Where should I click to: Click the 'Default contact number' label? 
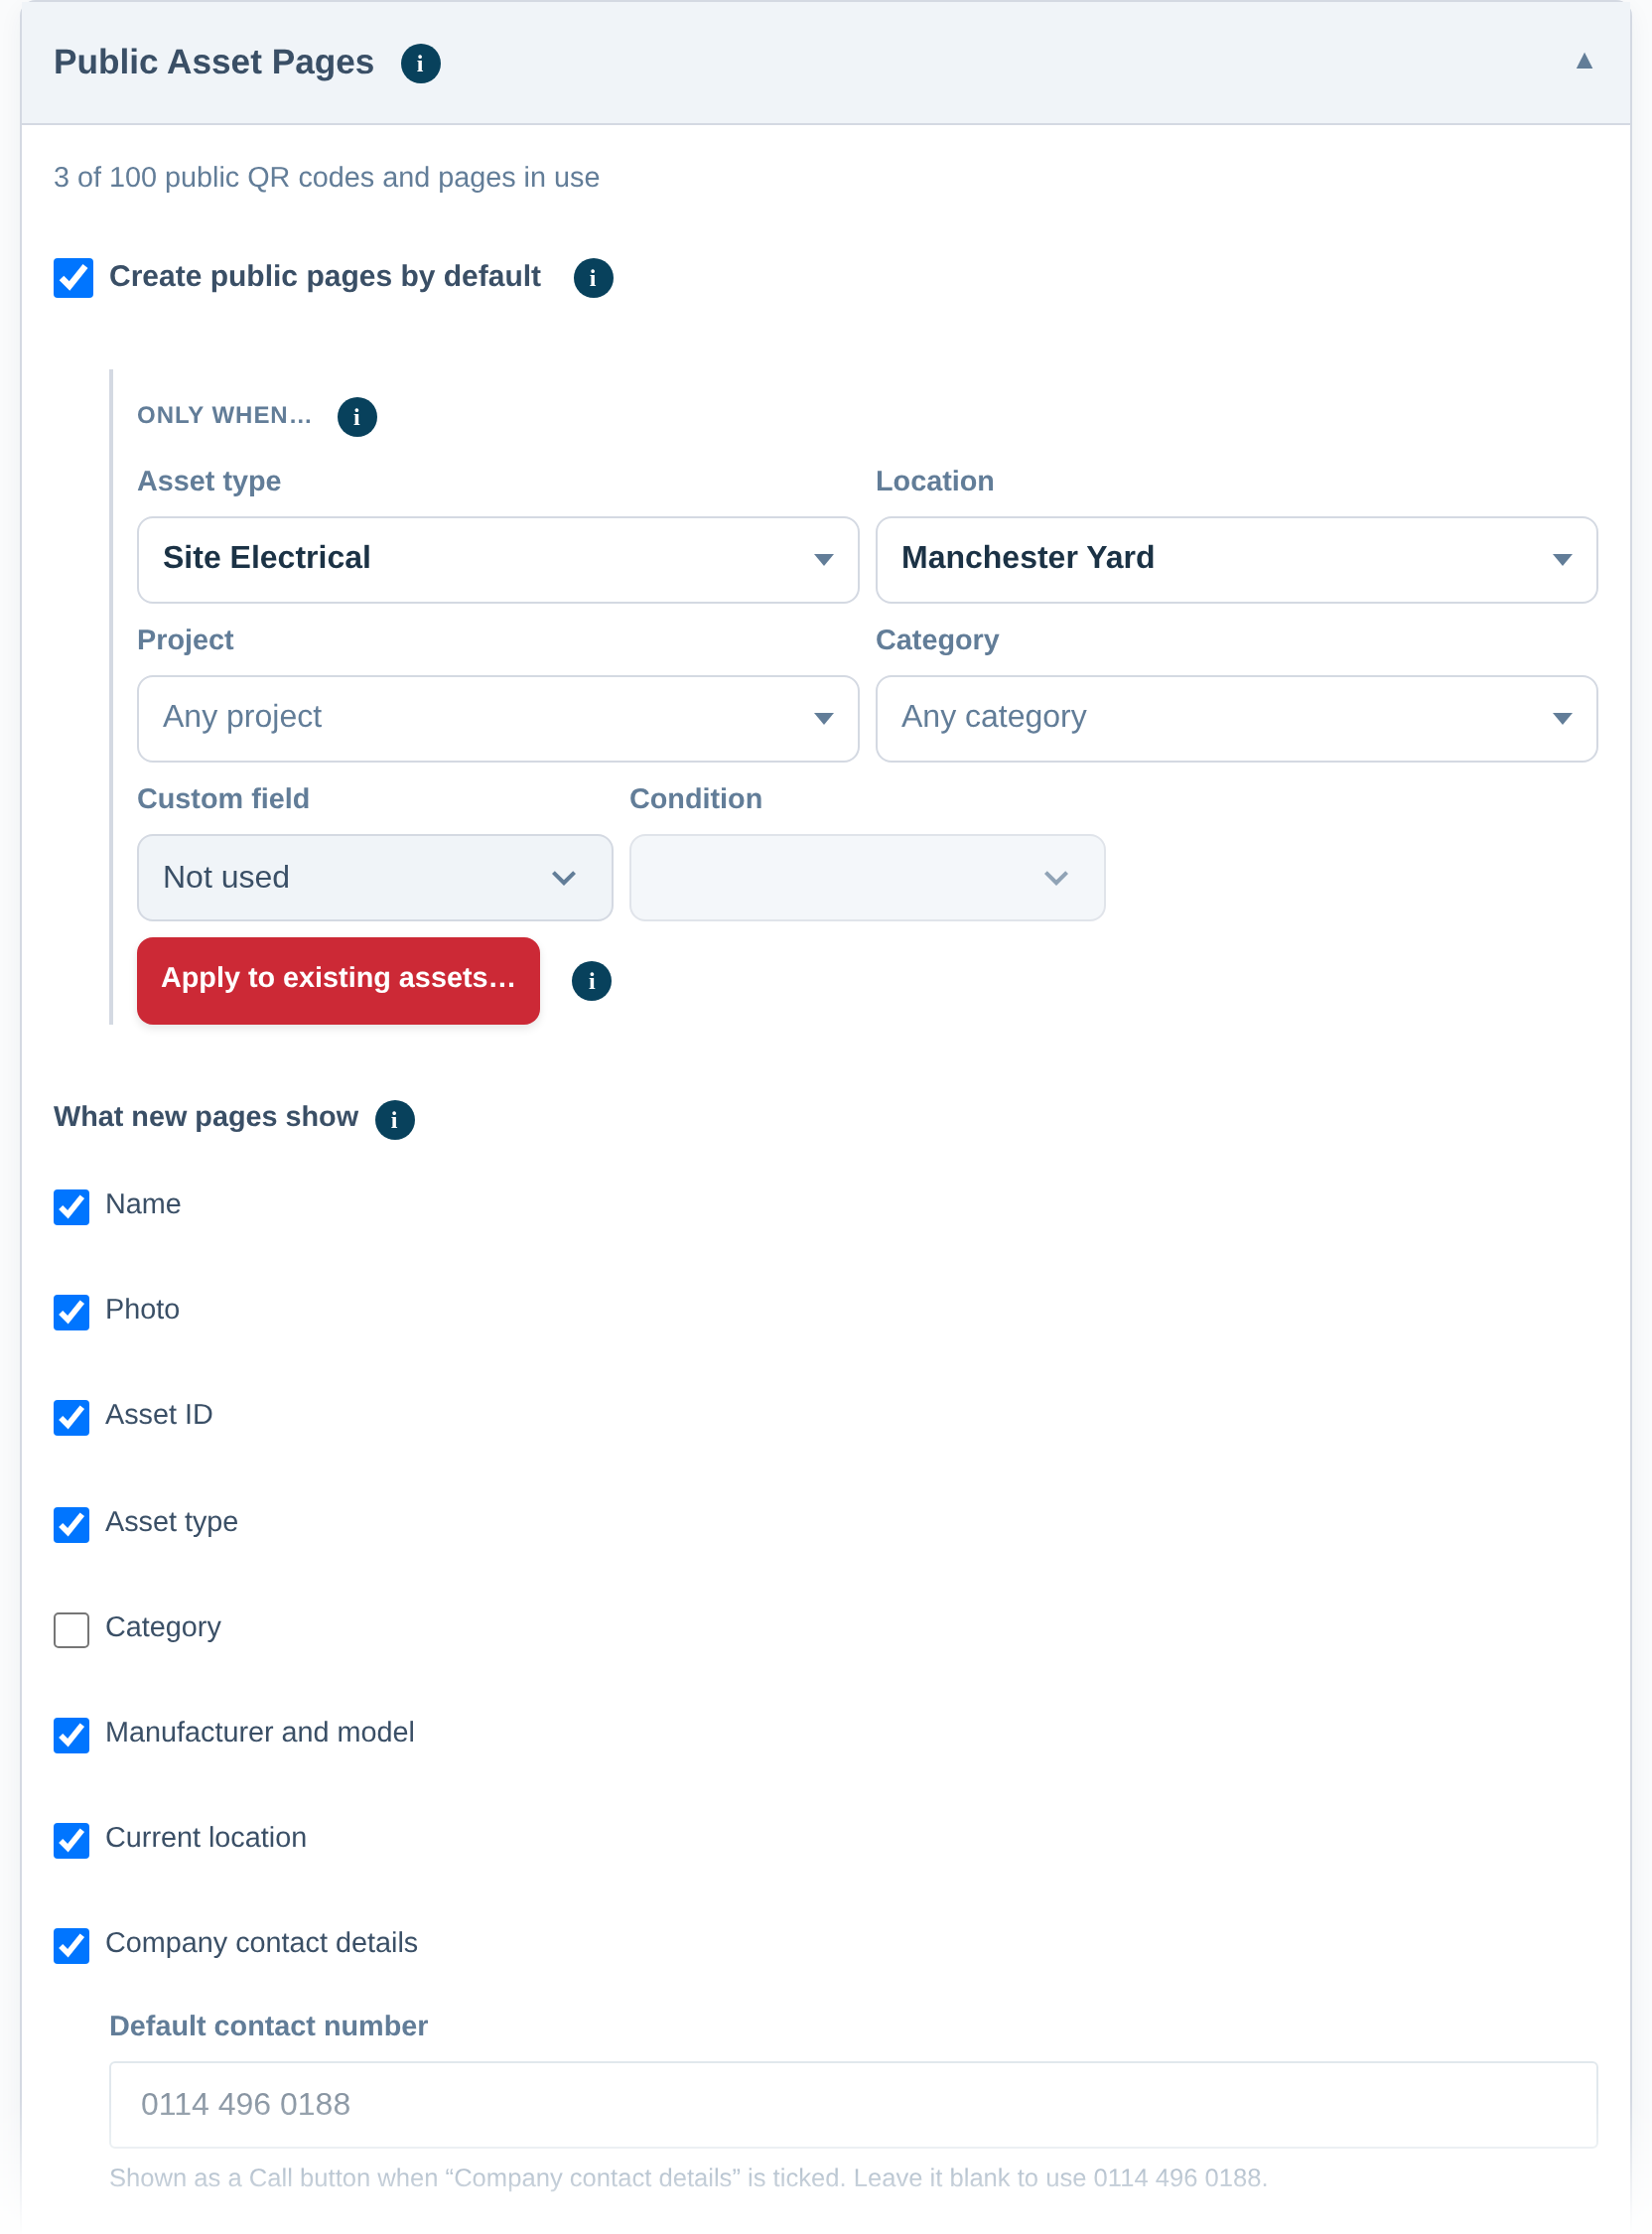(x=268, y=2026)
